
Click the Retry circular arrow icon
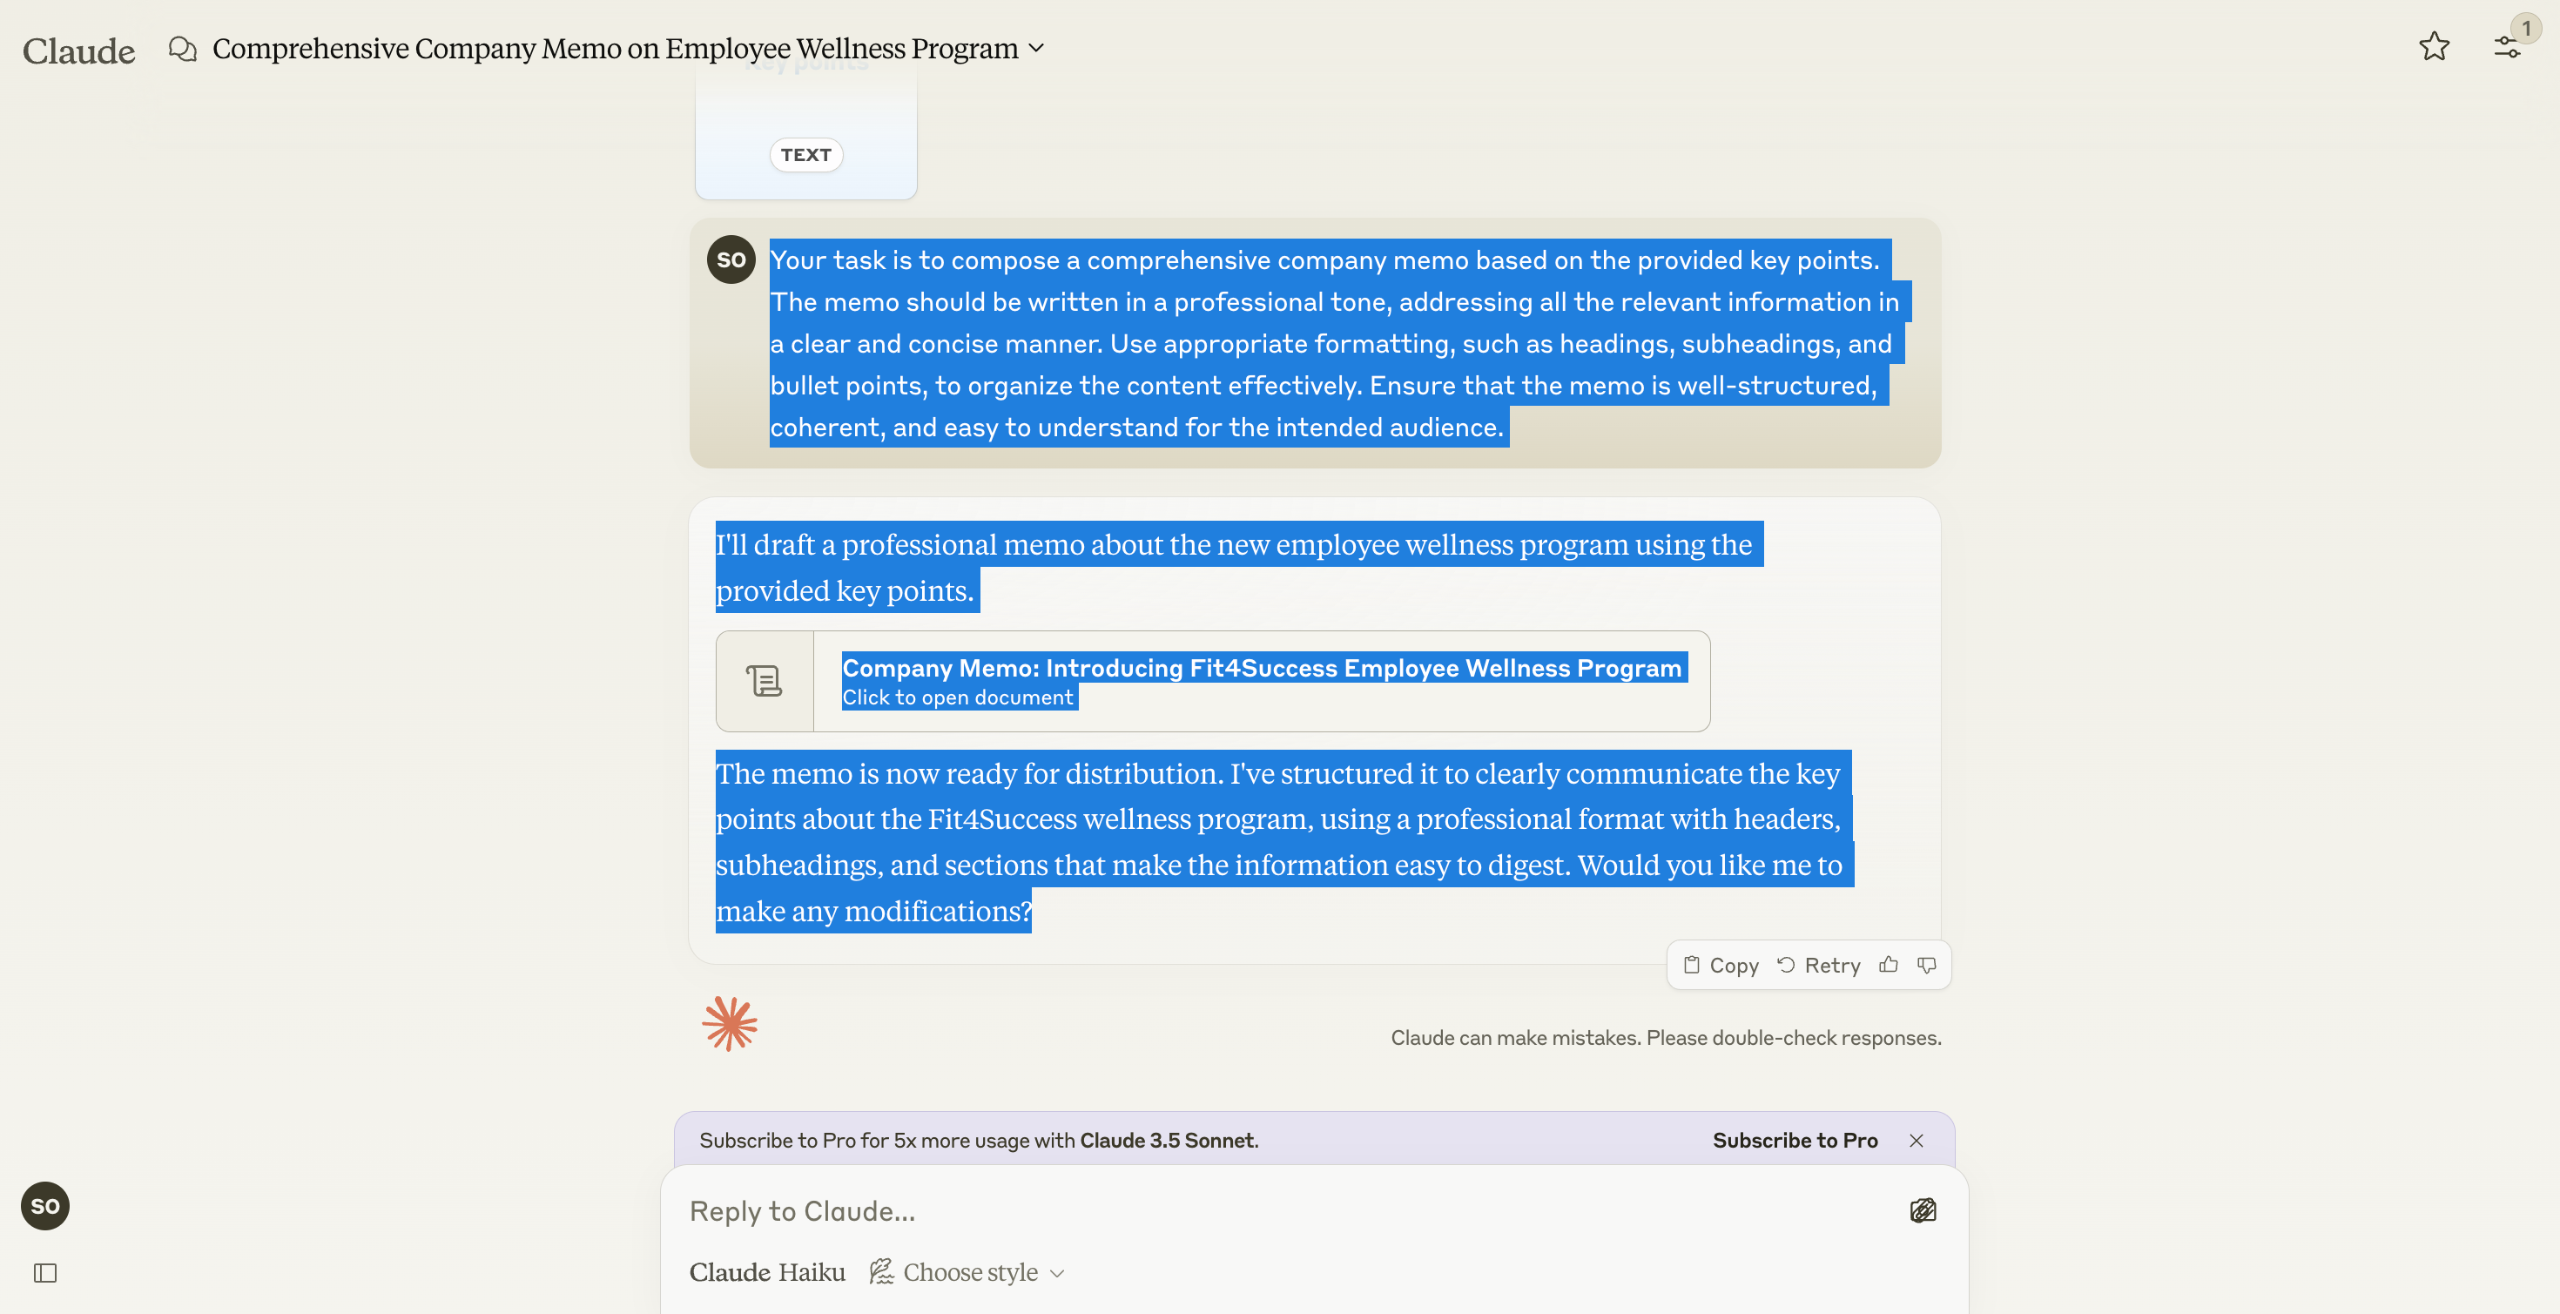coord(1786,965)
